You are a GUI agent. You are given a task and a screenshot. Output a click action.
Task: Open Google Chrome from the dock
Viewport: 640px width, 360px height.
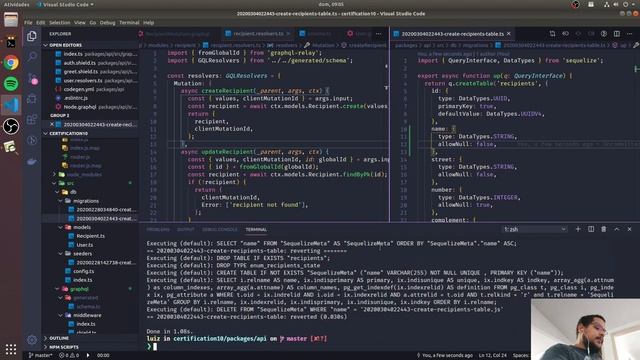pyautogui.click(x=11, y=62)
